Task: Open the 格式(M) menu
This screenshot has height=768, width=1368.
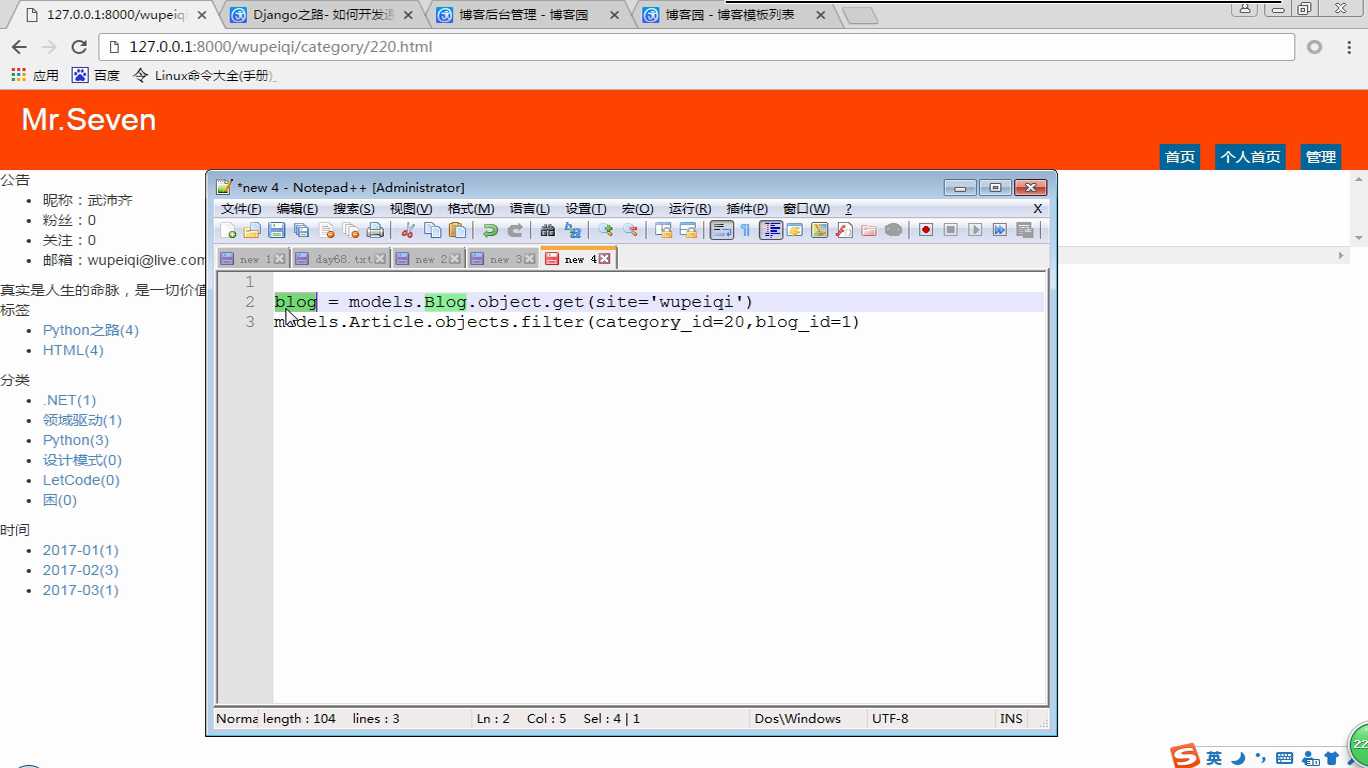Action: 471,209
